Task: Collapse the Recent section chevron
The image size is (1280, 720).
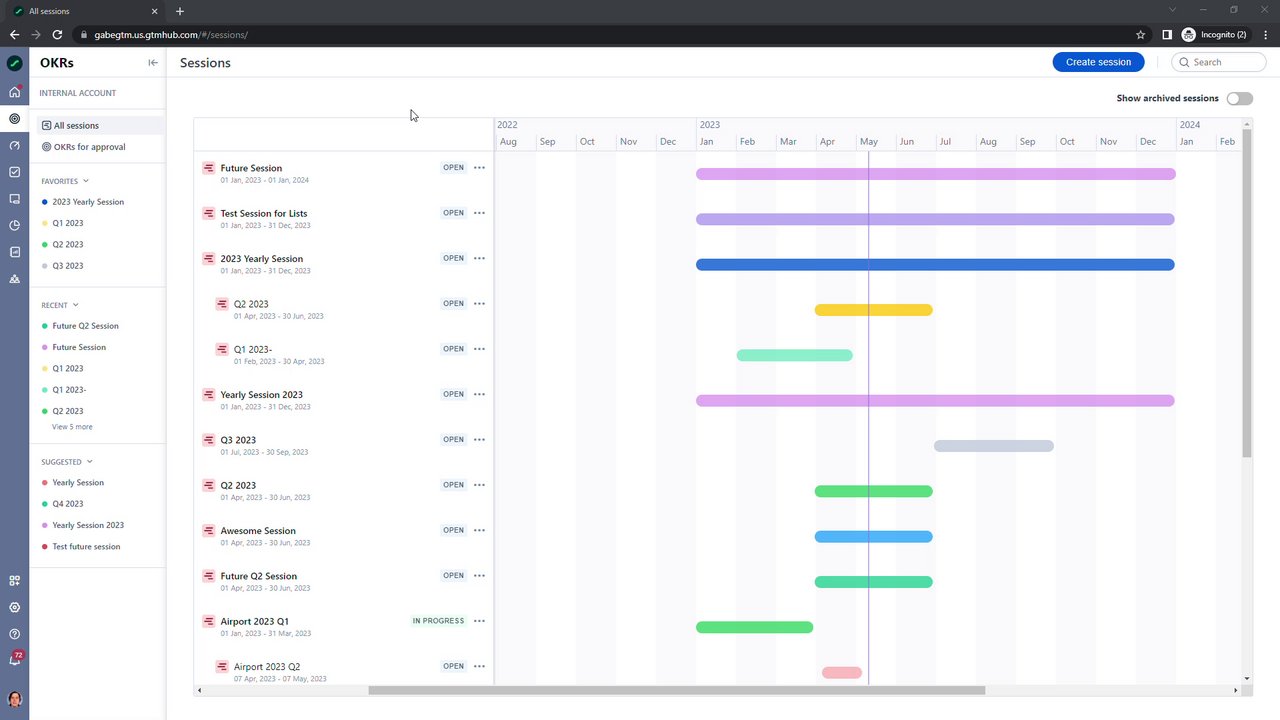Action: [76, 305]
